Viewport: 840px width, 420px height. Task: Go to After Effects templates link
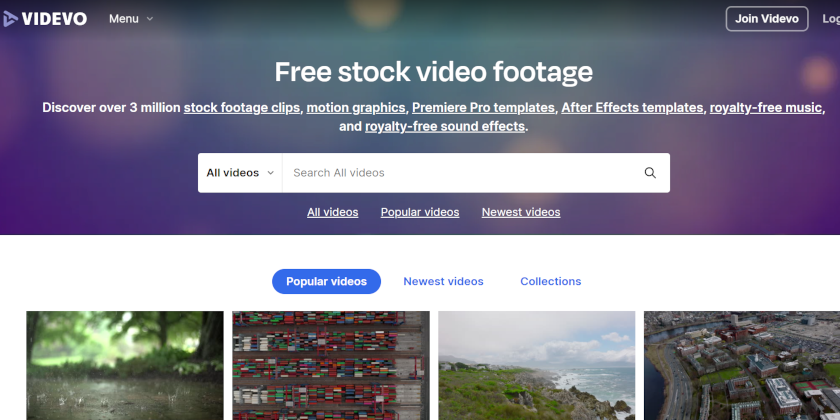632,108
